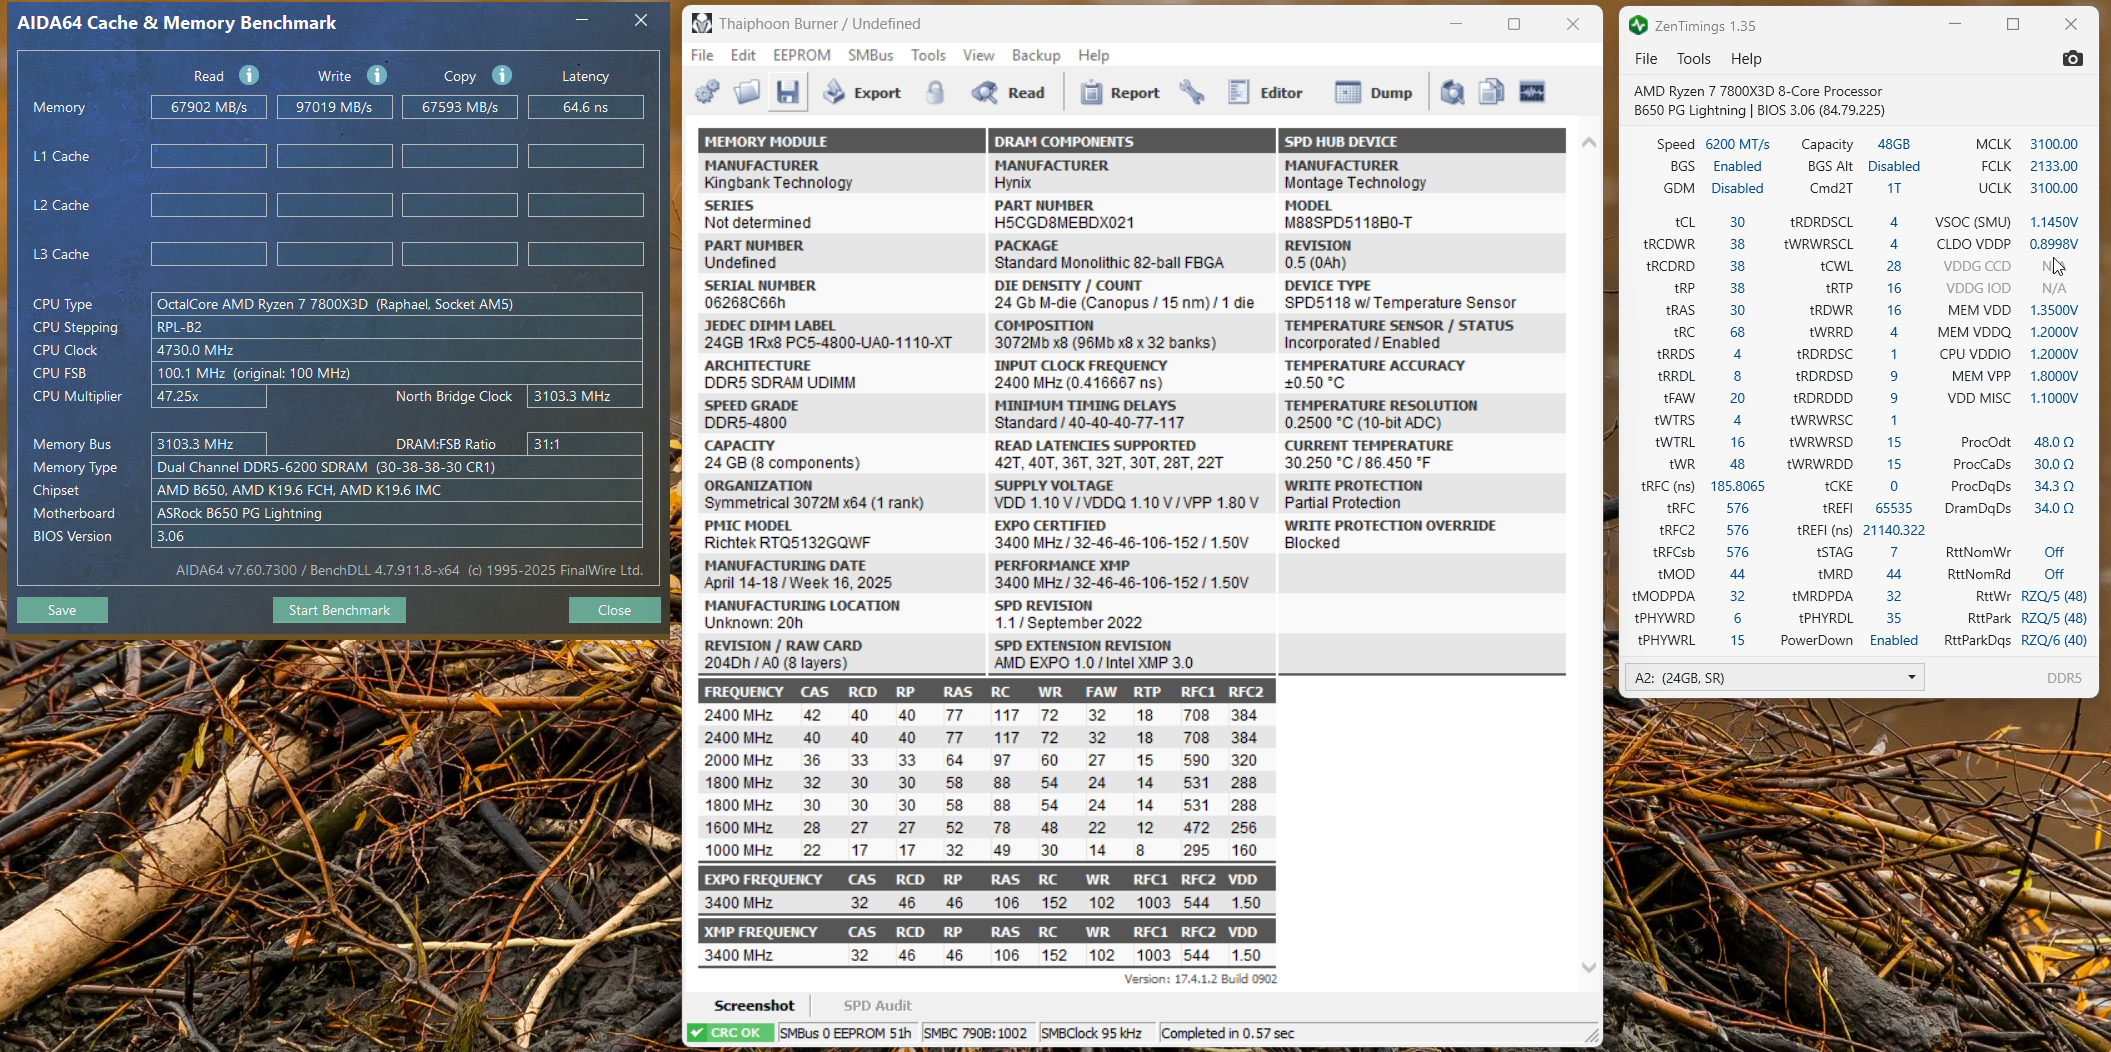Click the Read SPD toolbar button

point(1008,93)
